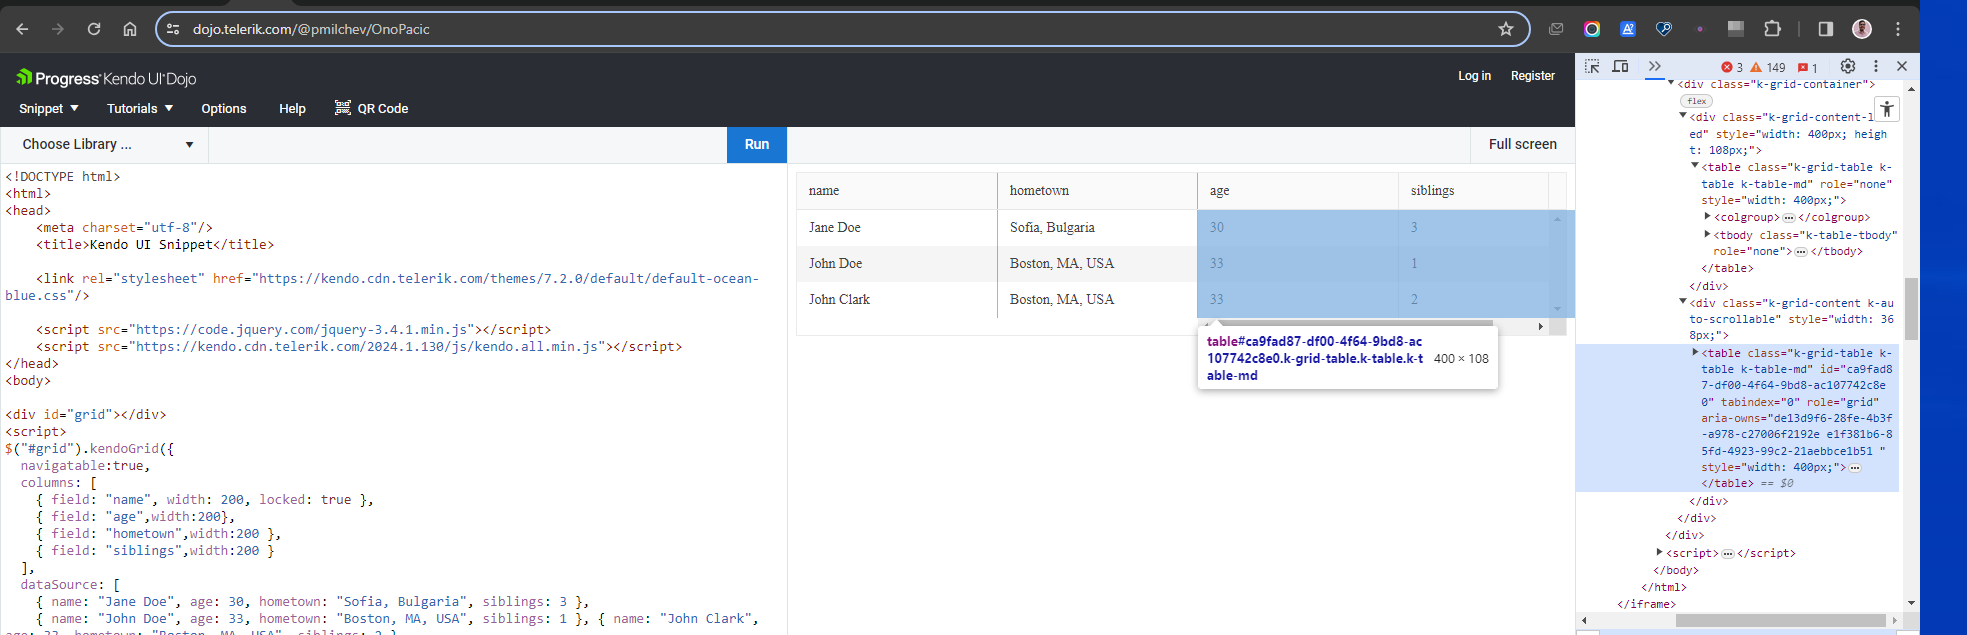This screenshot has height=635, width=1967.
Task: Open the Tutorials menu
Action: coord(140,108)
